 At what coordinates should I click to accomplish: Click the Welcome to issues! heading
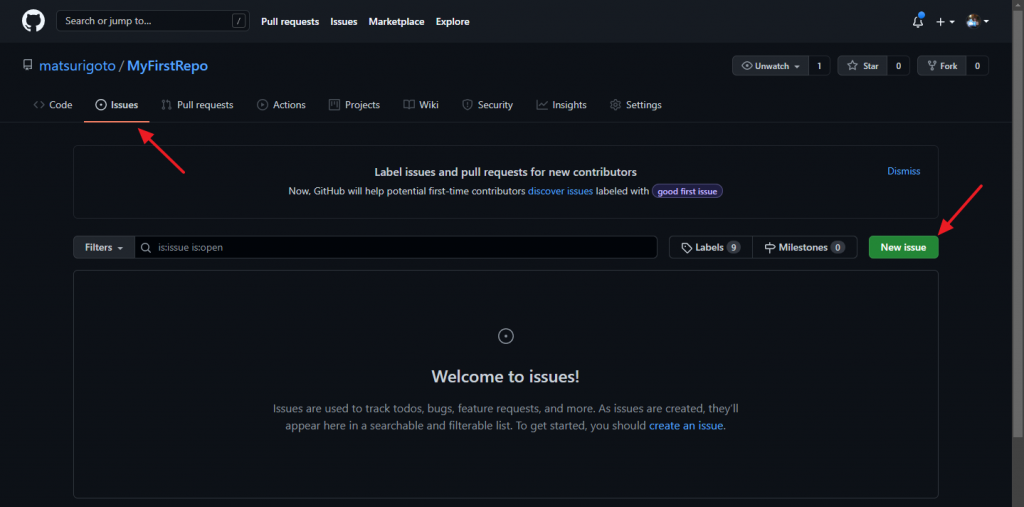point(505,377)
